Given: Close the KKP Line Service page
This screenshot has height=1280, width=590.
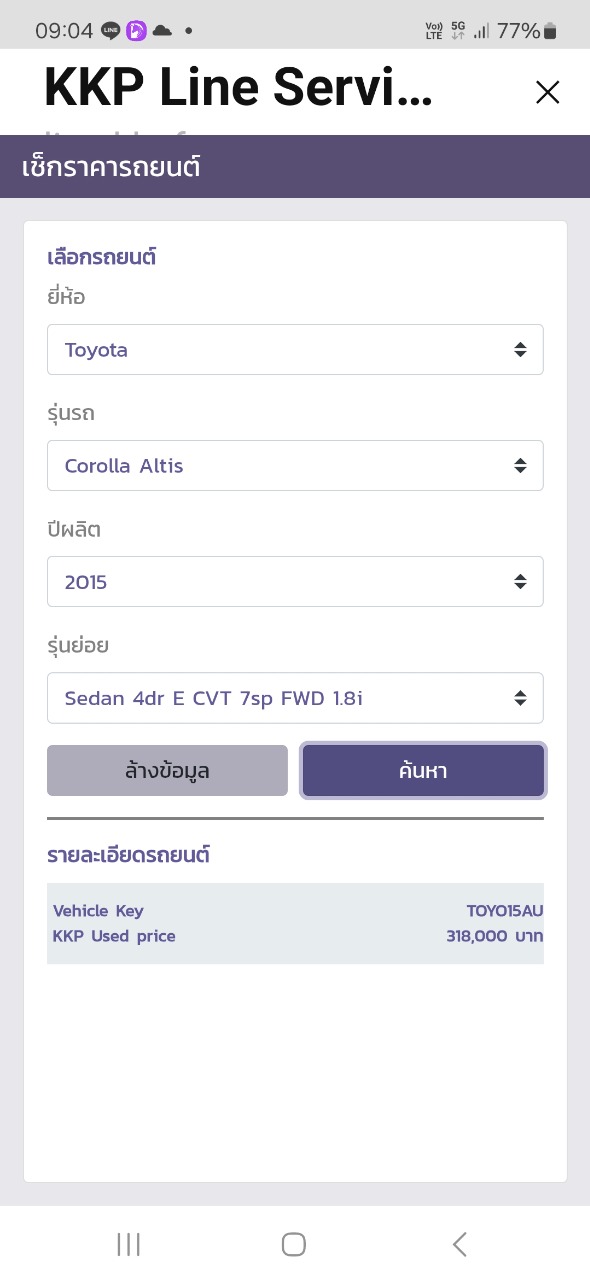Looking at the screenshot, I should point(547,93).
